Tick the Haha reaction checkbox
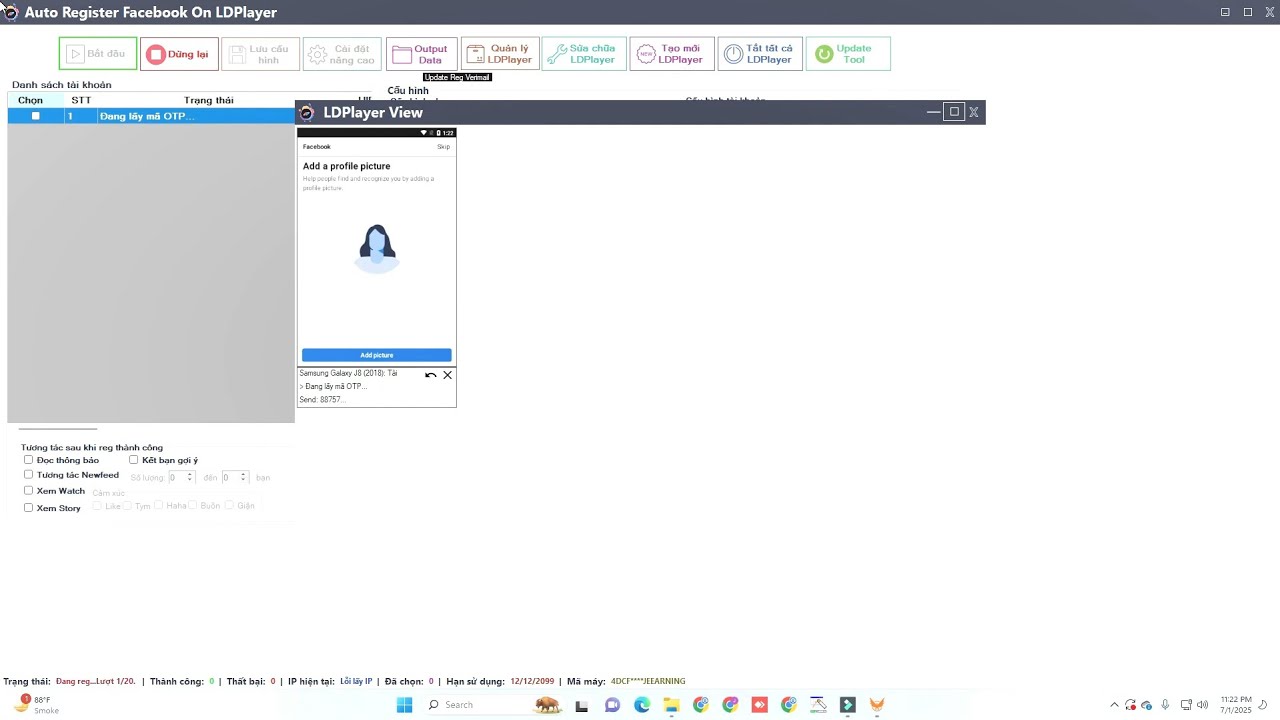Screen dimensions: 1280x720 (159, 506)
